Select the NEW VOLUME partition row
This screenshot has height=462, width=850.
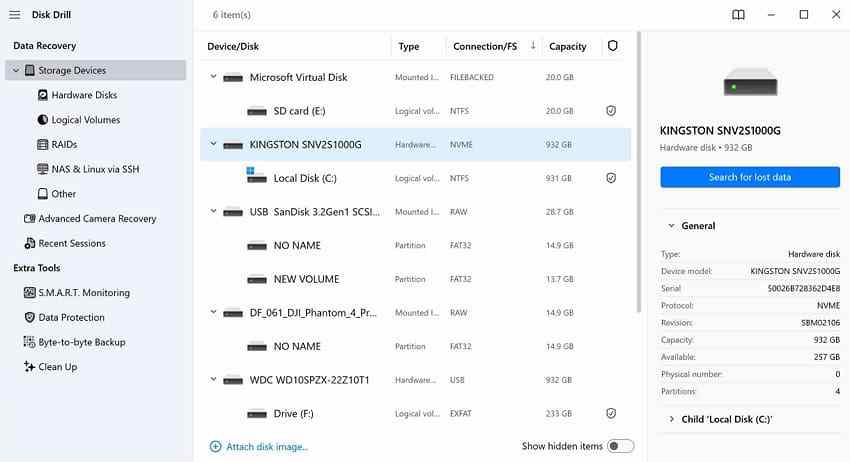tap(415, 279)
